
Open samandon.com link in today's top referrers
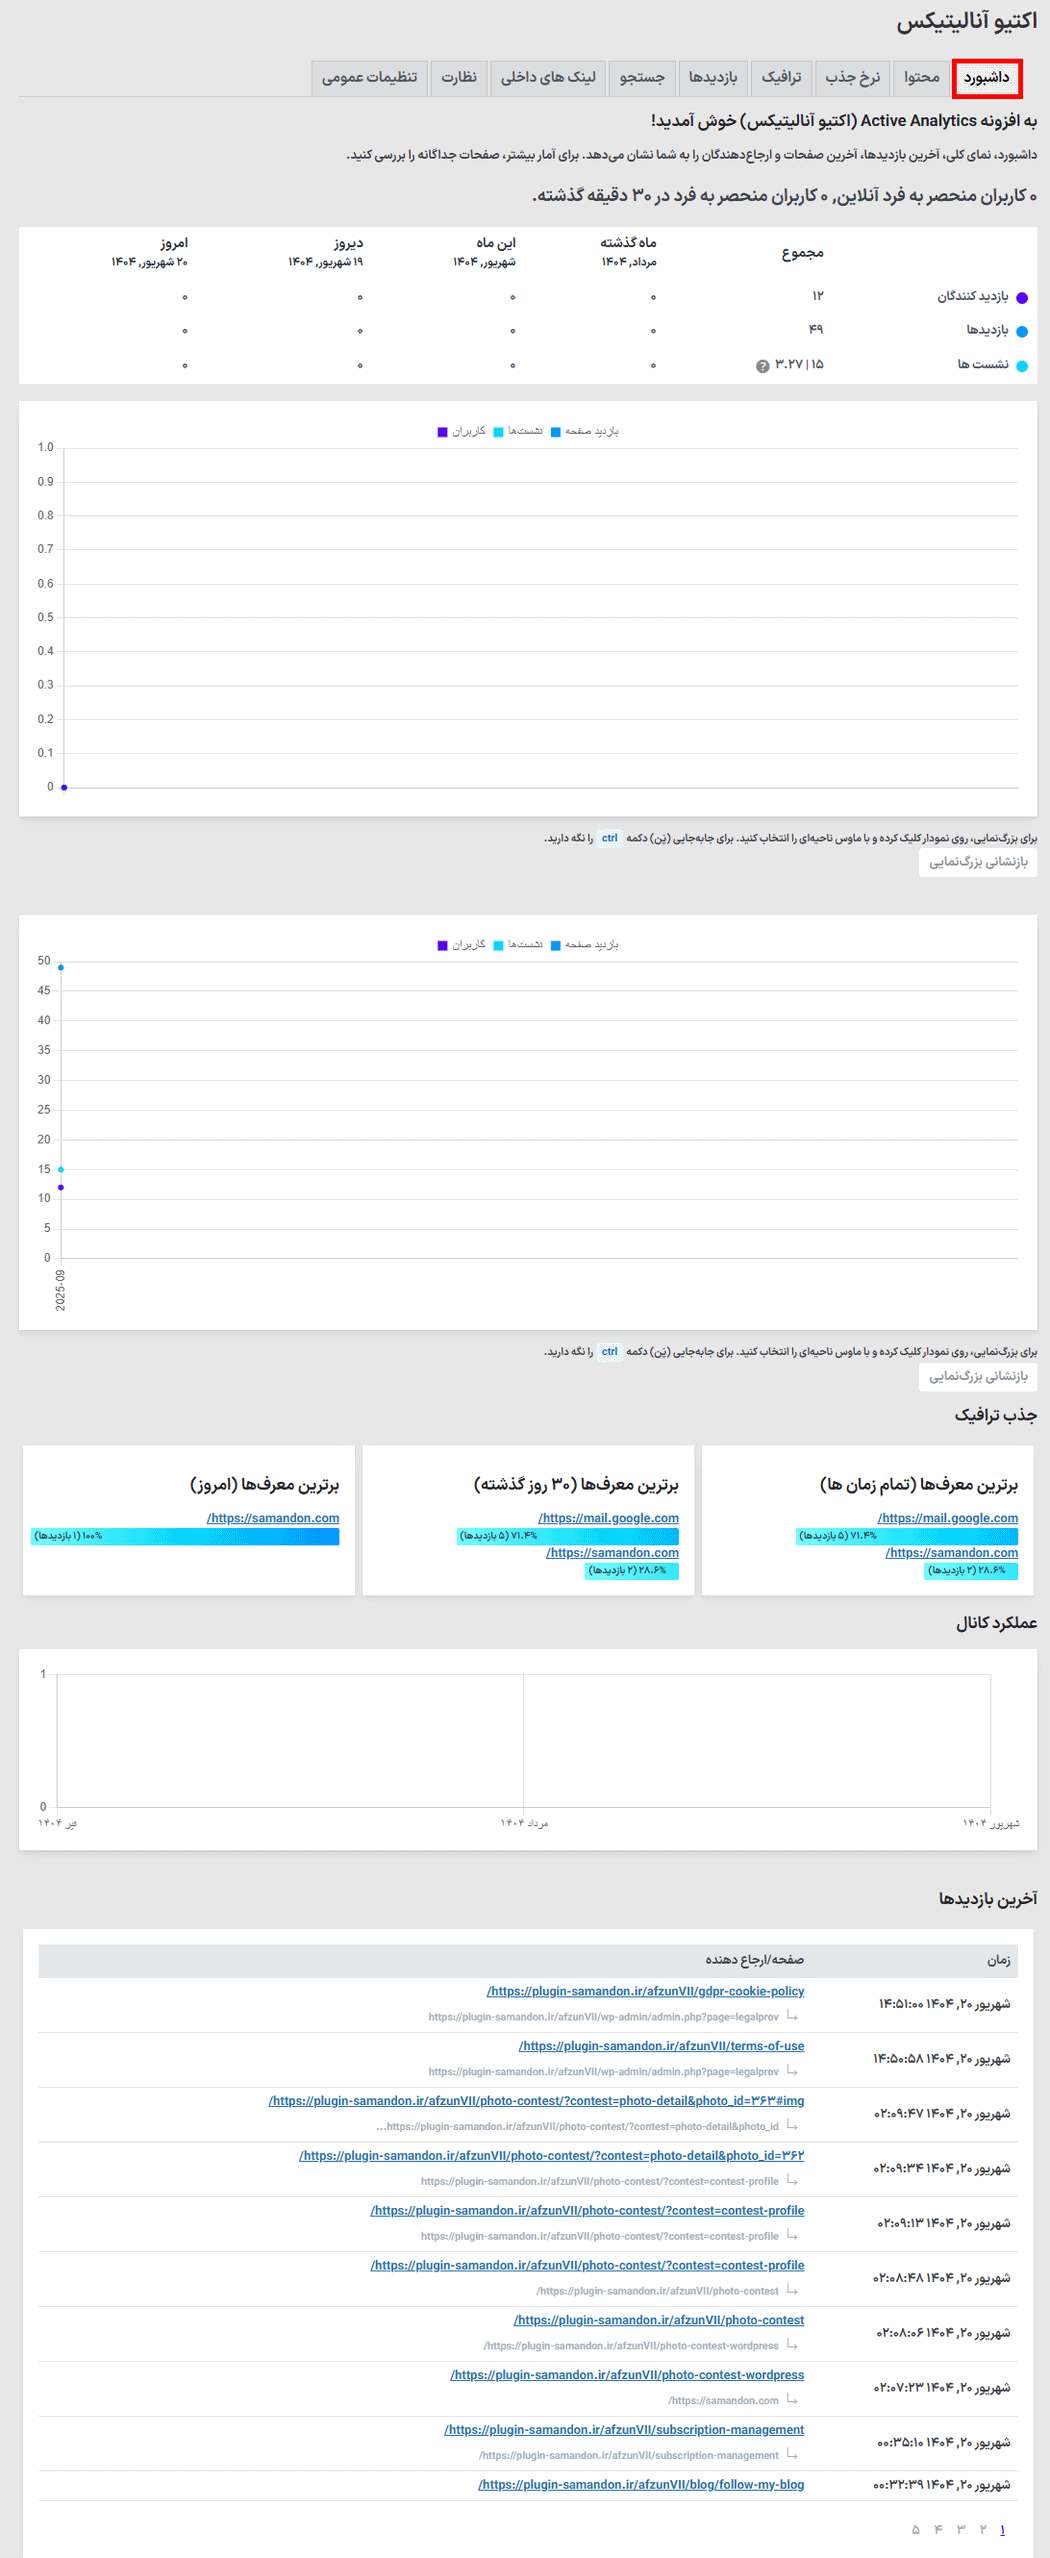273,1518
